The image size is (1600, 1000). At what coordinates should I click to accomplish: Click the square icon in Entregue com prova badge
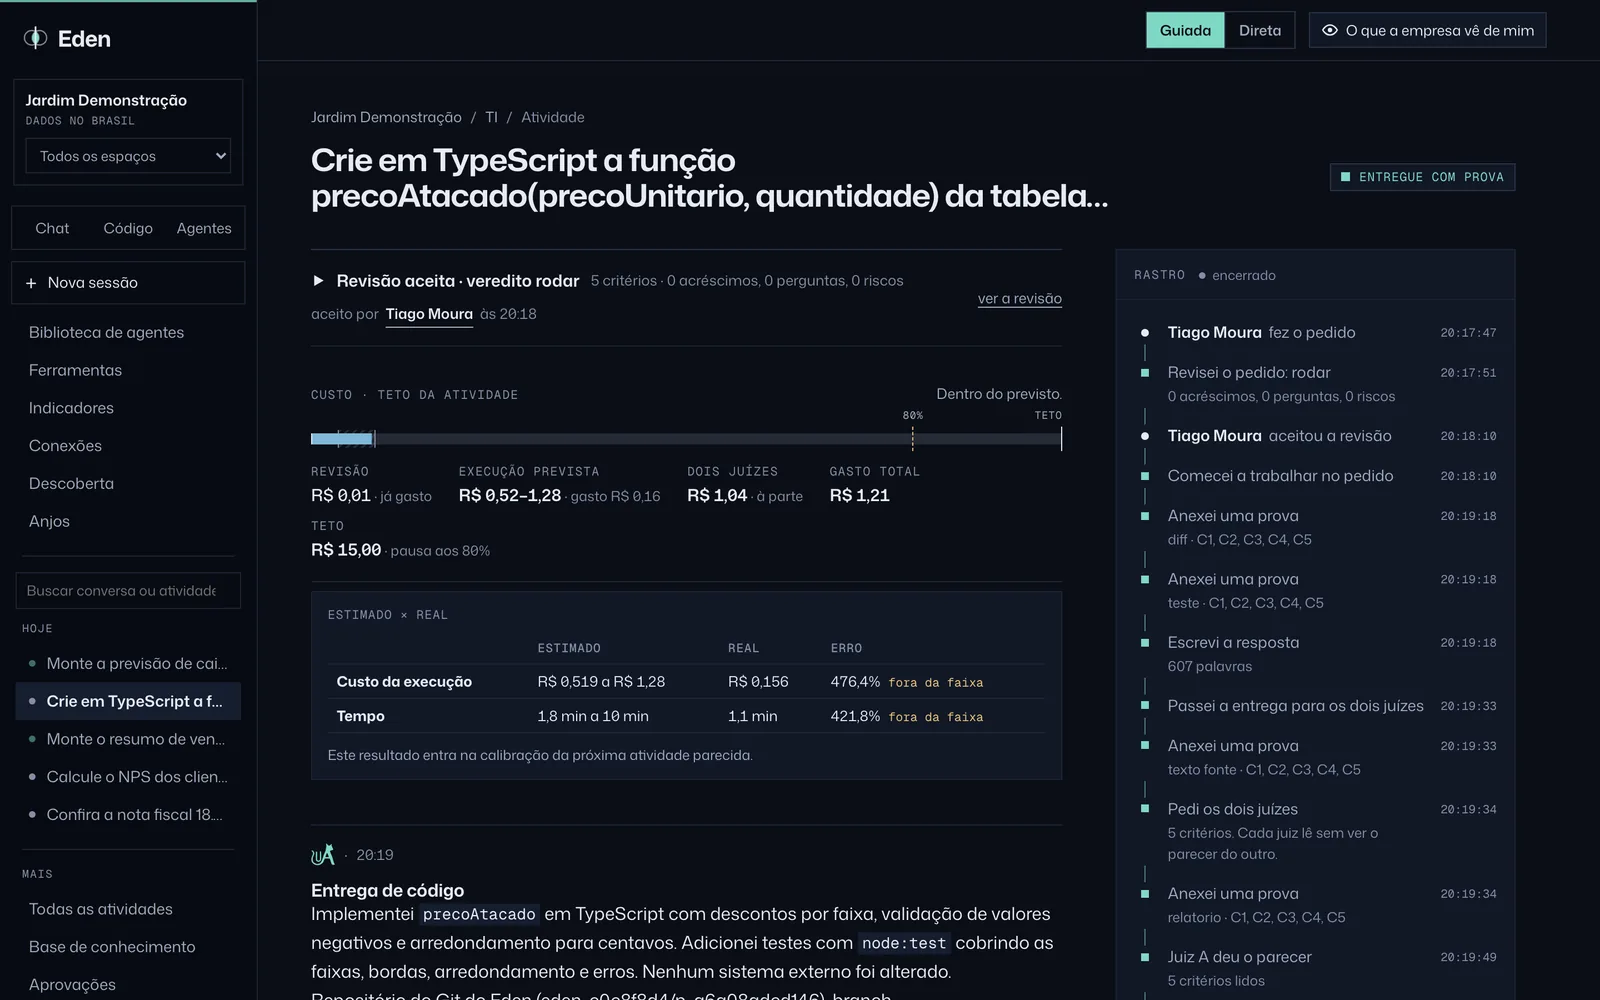tap(1345, 177)
